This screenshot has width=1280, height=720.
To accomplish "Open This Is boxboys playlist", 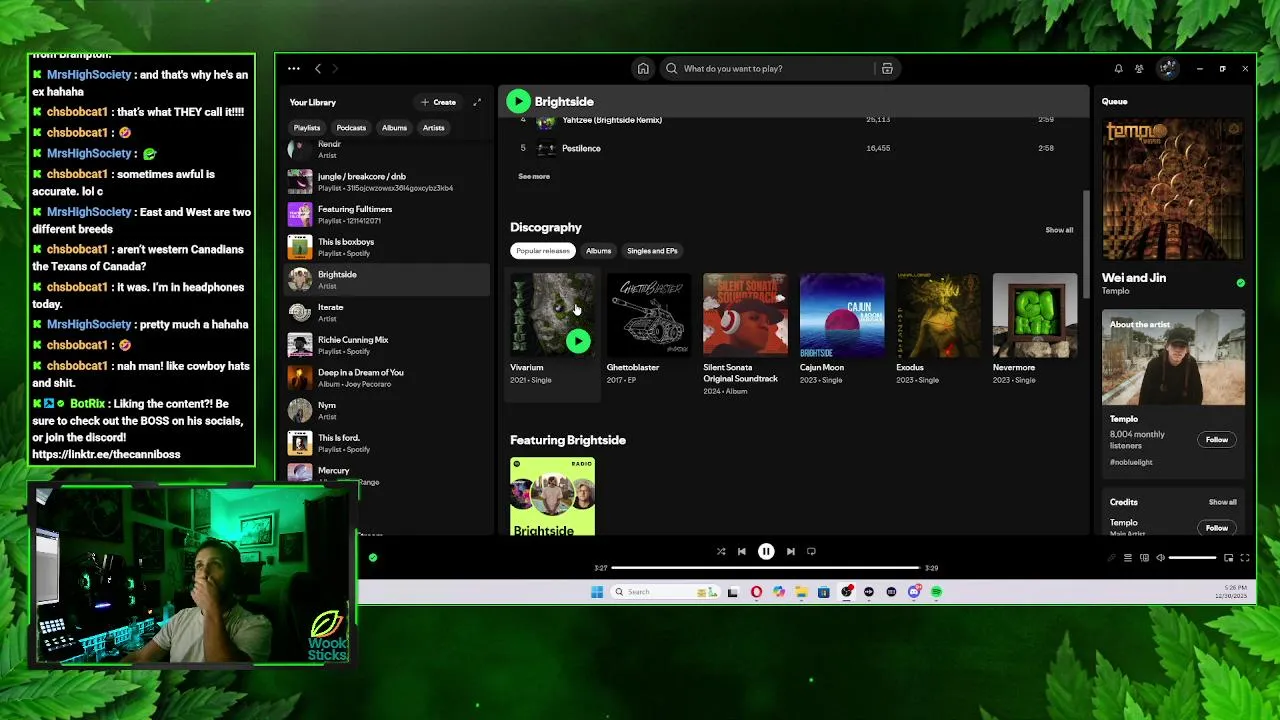I will tap(387, 247).
